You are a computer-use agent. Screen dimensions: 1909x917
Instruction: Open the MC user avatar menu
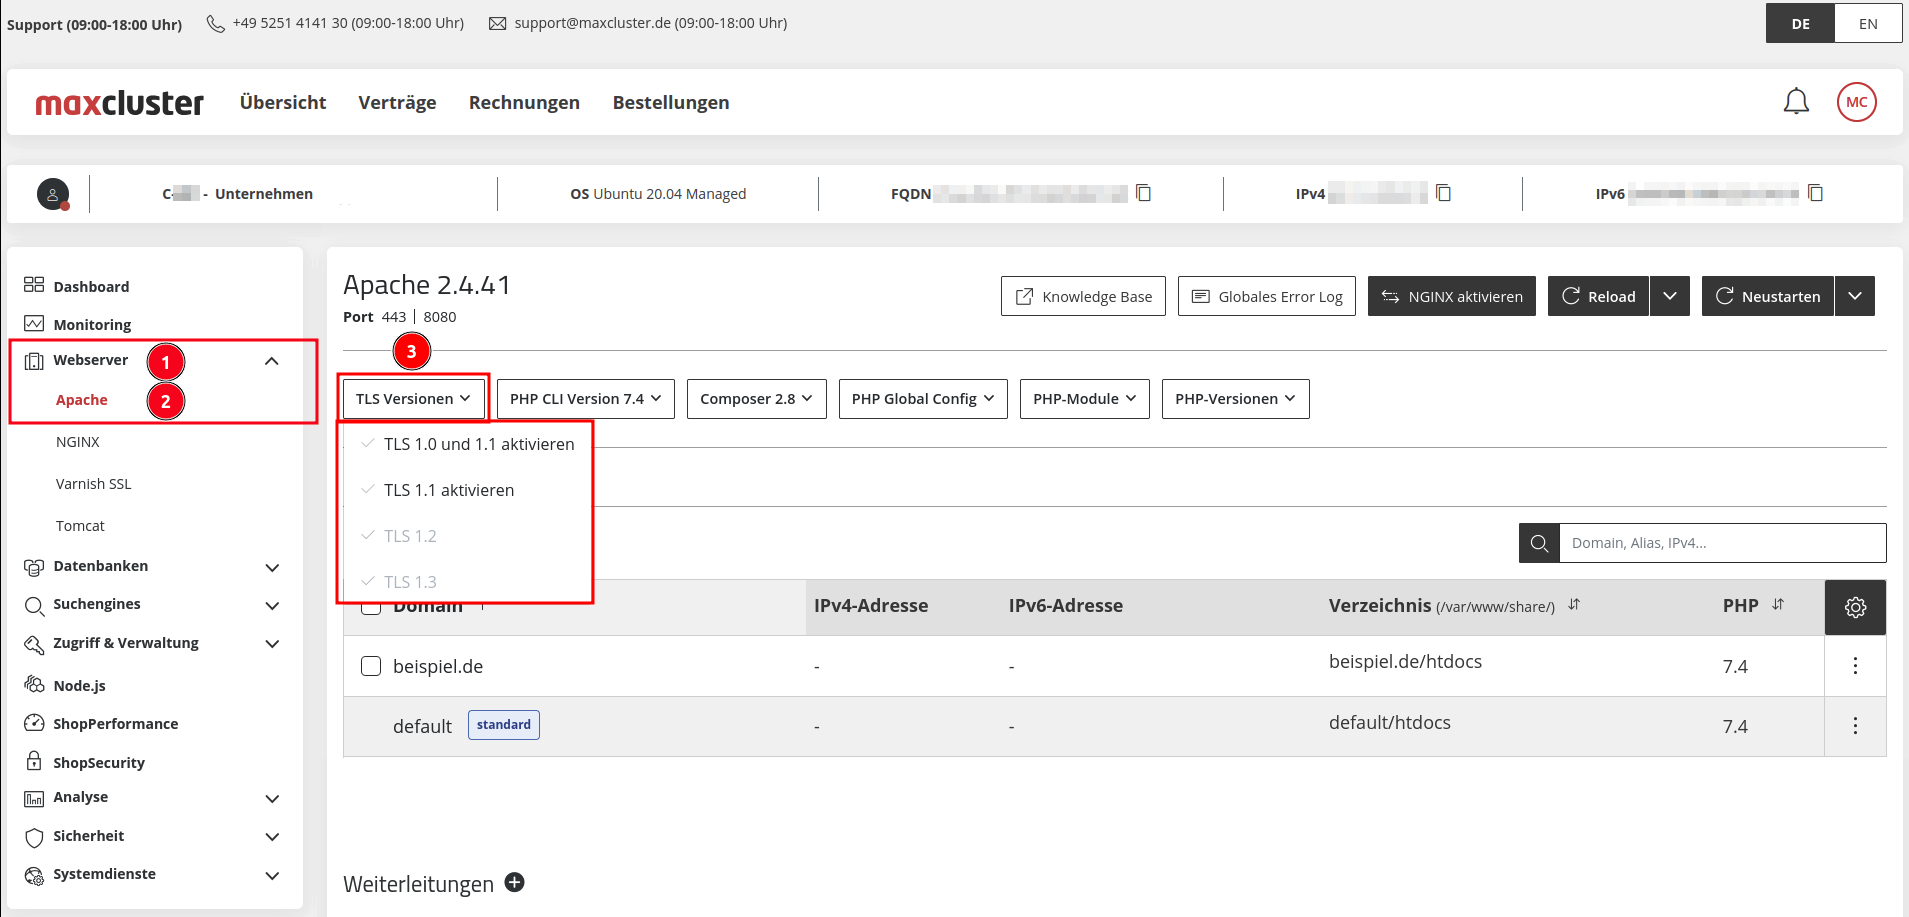pos(1856,102)
